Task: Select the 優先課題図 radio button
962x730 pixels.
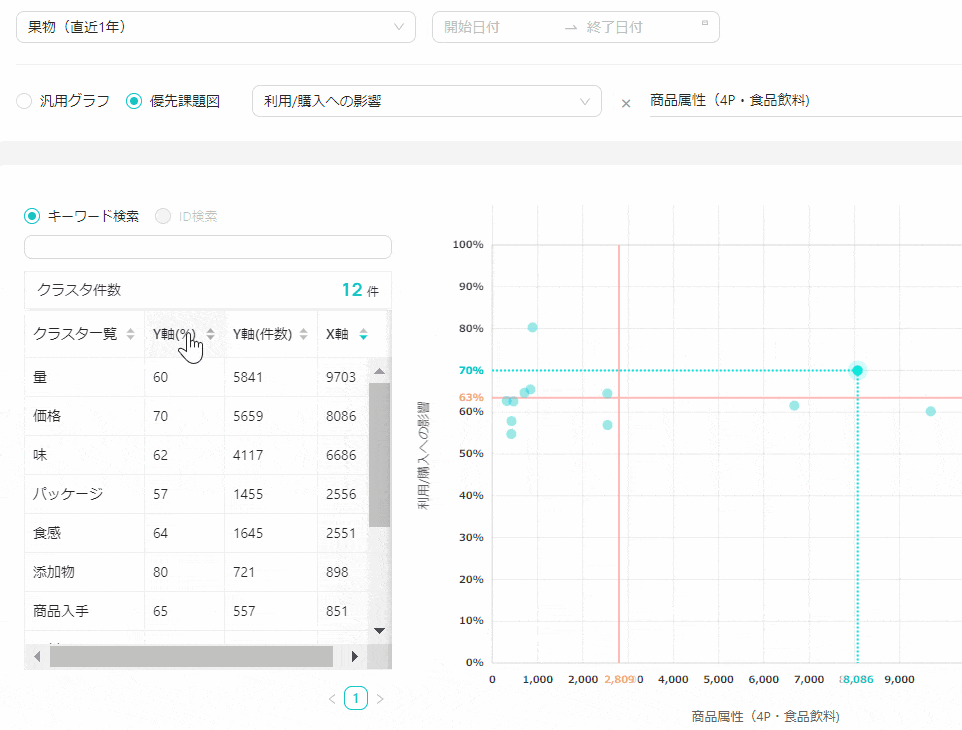Action: click(134, 101)
